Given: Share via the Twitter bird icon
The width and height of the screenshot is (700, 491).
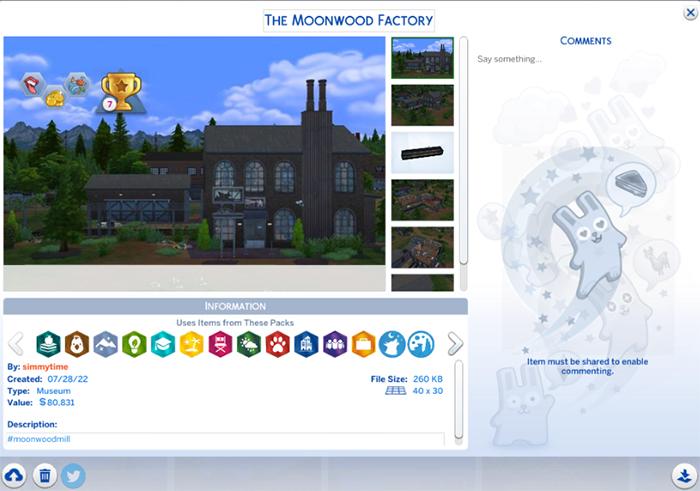Looking at the screenshot, I should pos(73,476).
